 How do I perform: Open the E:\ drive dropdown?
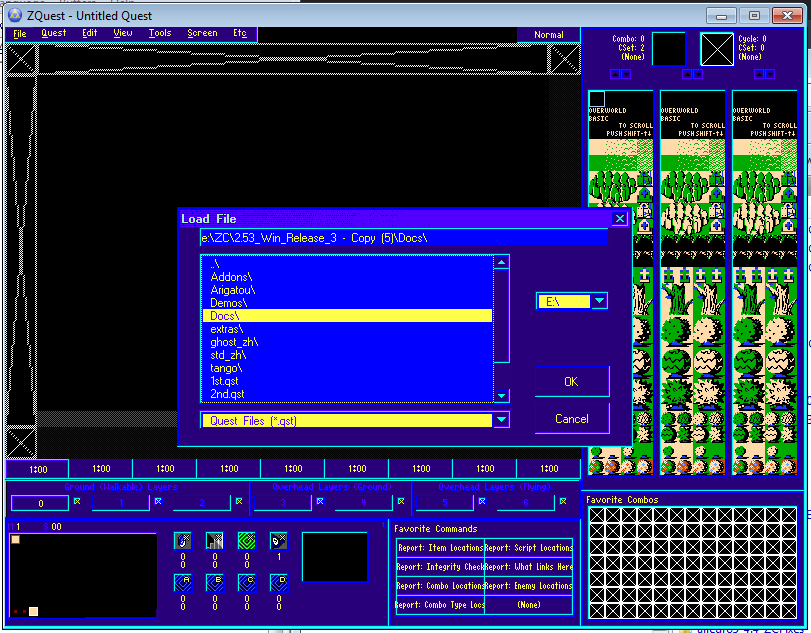(x=599, y=300)
